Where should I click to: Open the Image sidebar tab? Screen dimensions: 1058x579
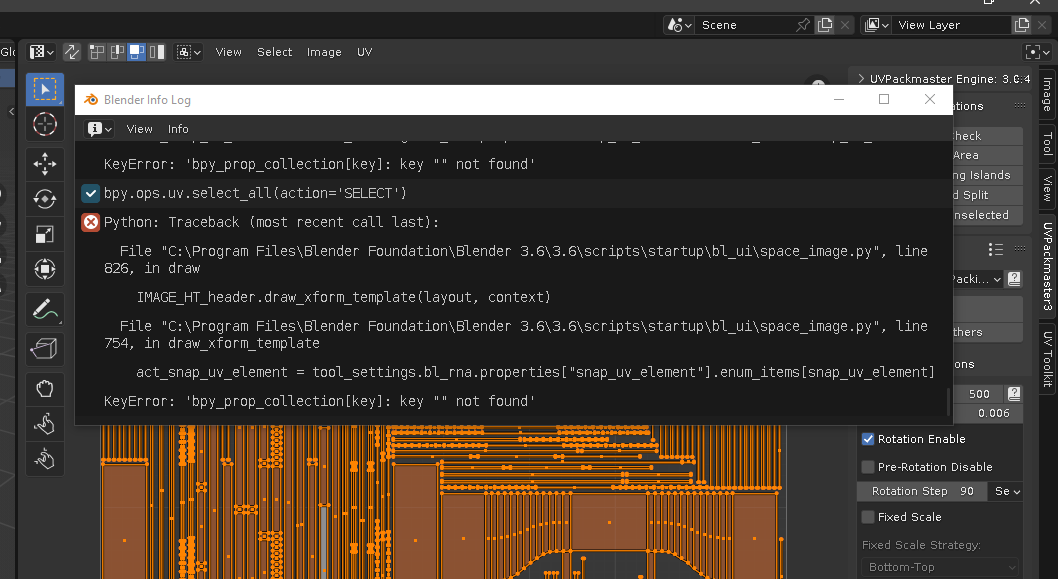1047,93
